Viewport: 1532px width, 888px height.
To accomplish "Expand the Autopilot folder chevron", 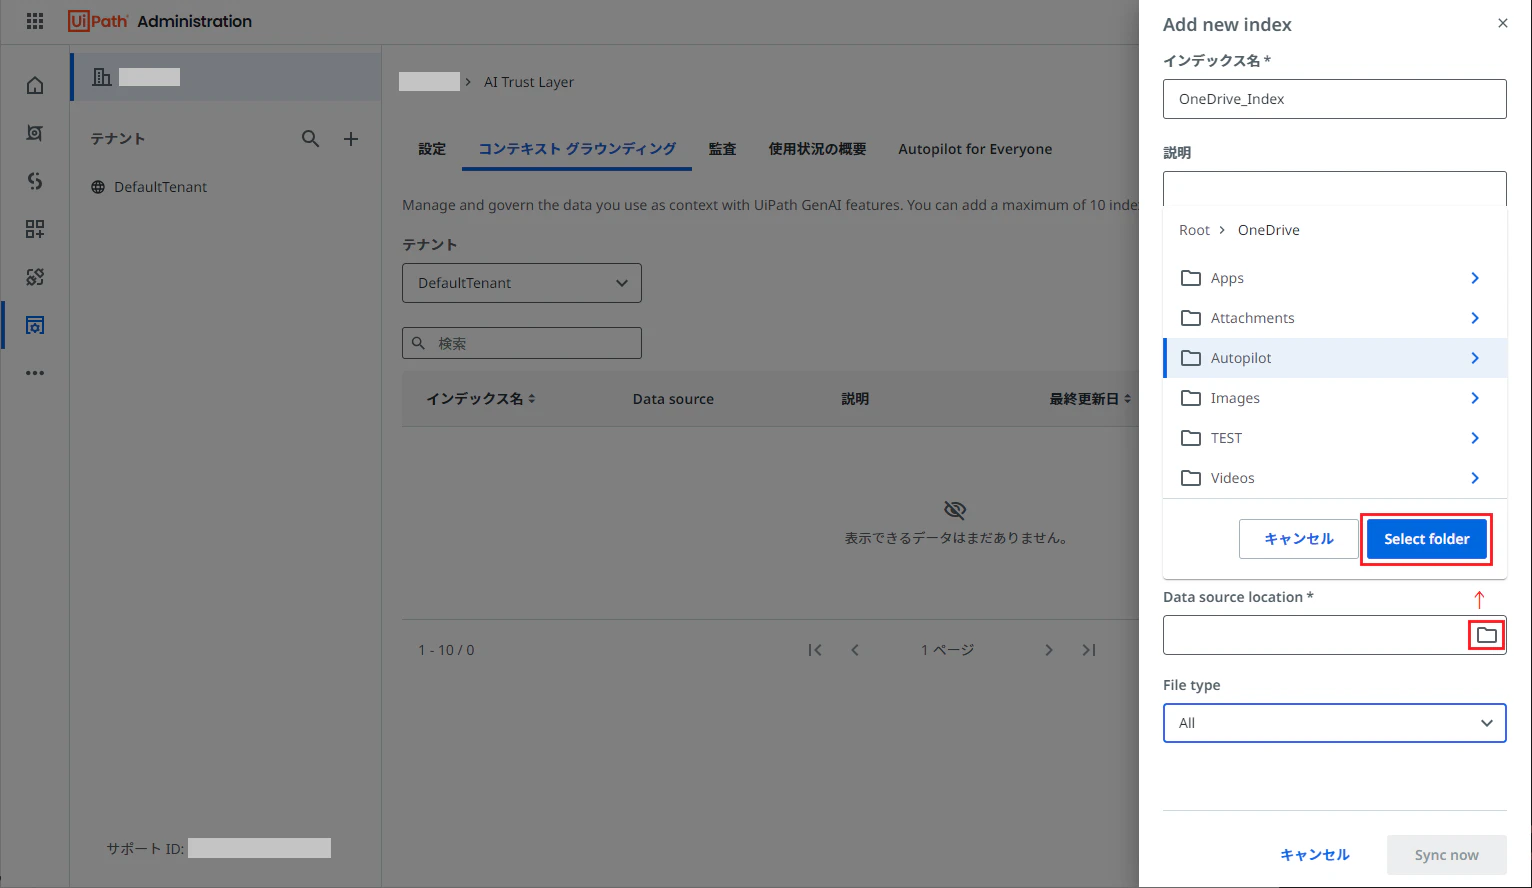I will (1475, 358).
